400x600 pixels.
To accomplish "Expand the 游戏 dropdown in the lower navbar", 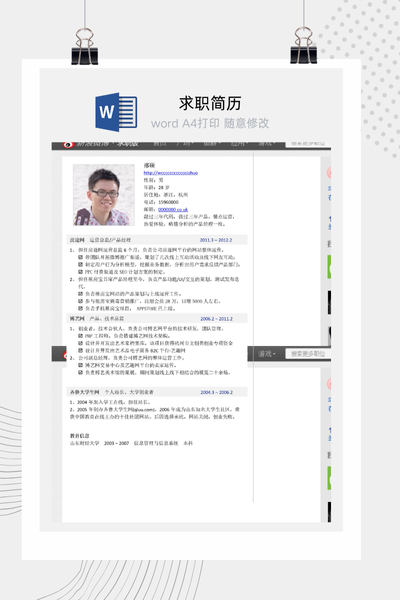I will [267, 354].
